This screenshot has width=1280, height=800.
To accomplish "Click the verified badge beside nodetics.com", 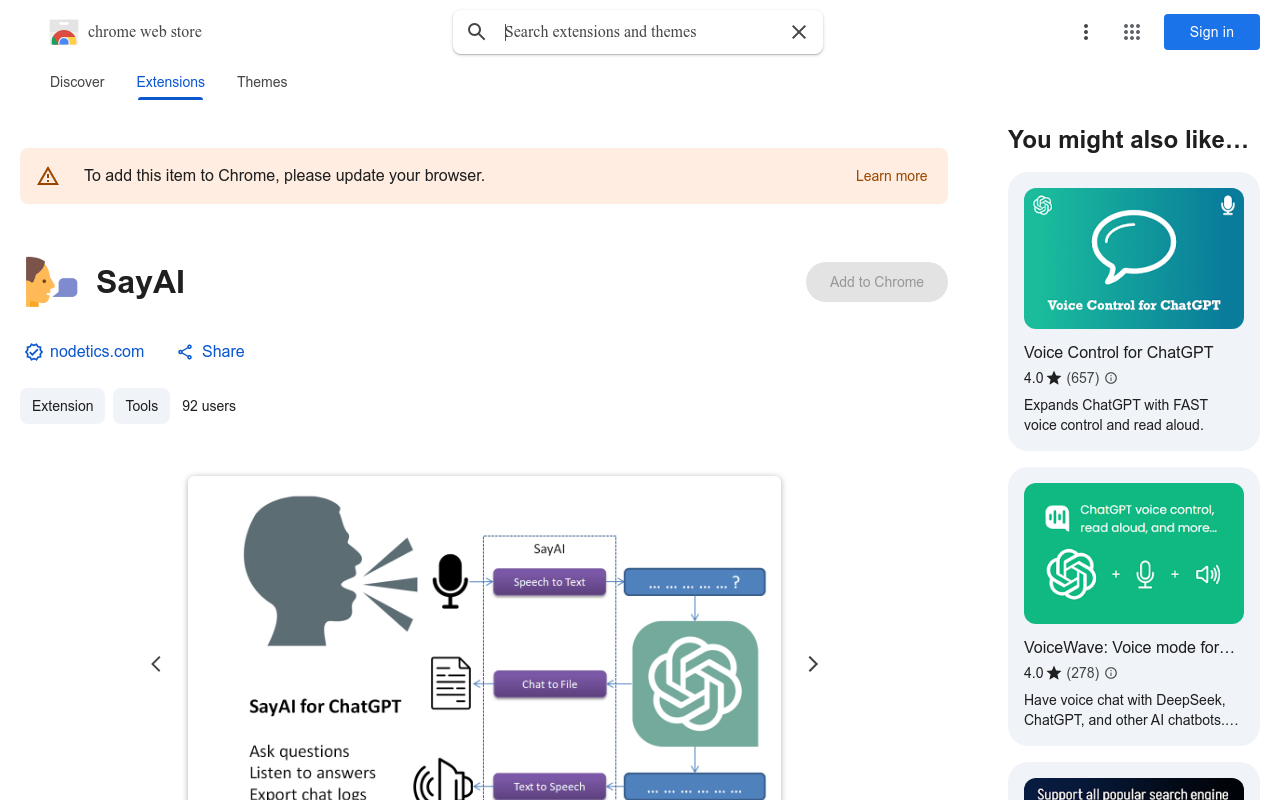I will click(x=34, y=352).
